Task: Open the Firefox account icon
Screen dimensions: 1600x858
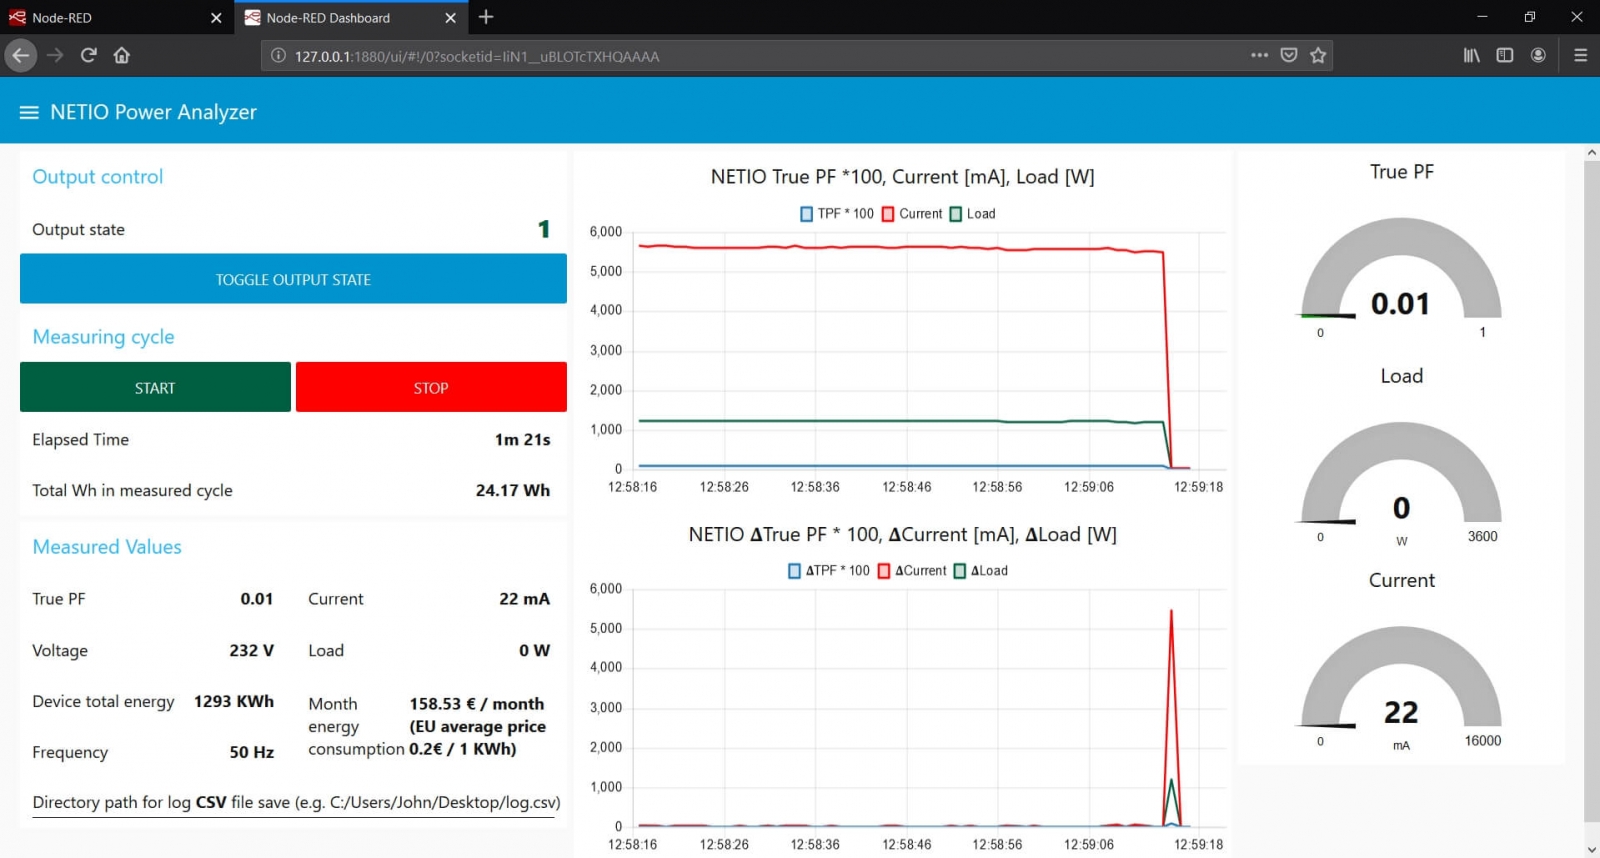Action: [x=1538, y=55]
